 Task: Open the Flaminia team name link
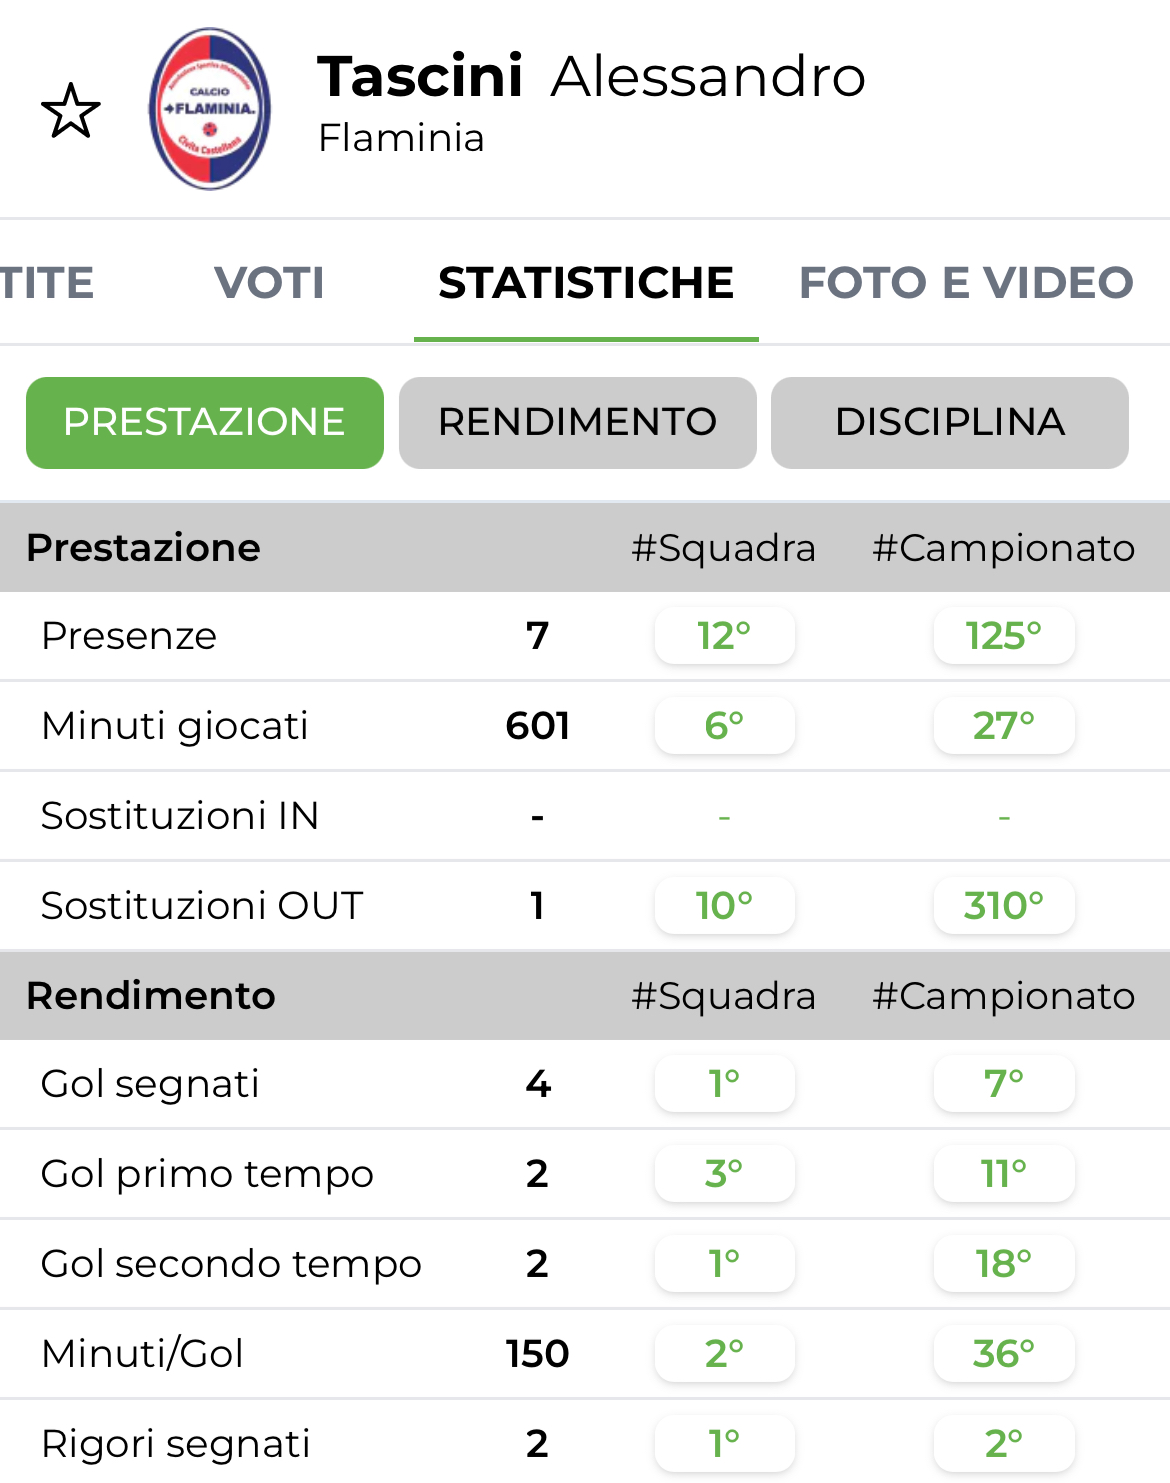[401, 138]
